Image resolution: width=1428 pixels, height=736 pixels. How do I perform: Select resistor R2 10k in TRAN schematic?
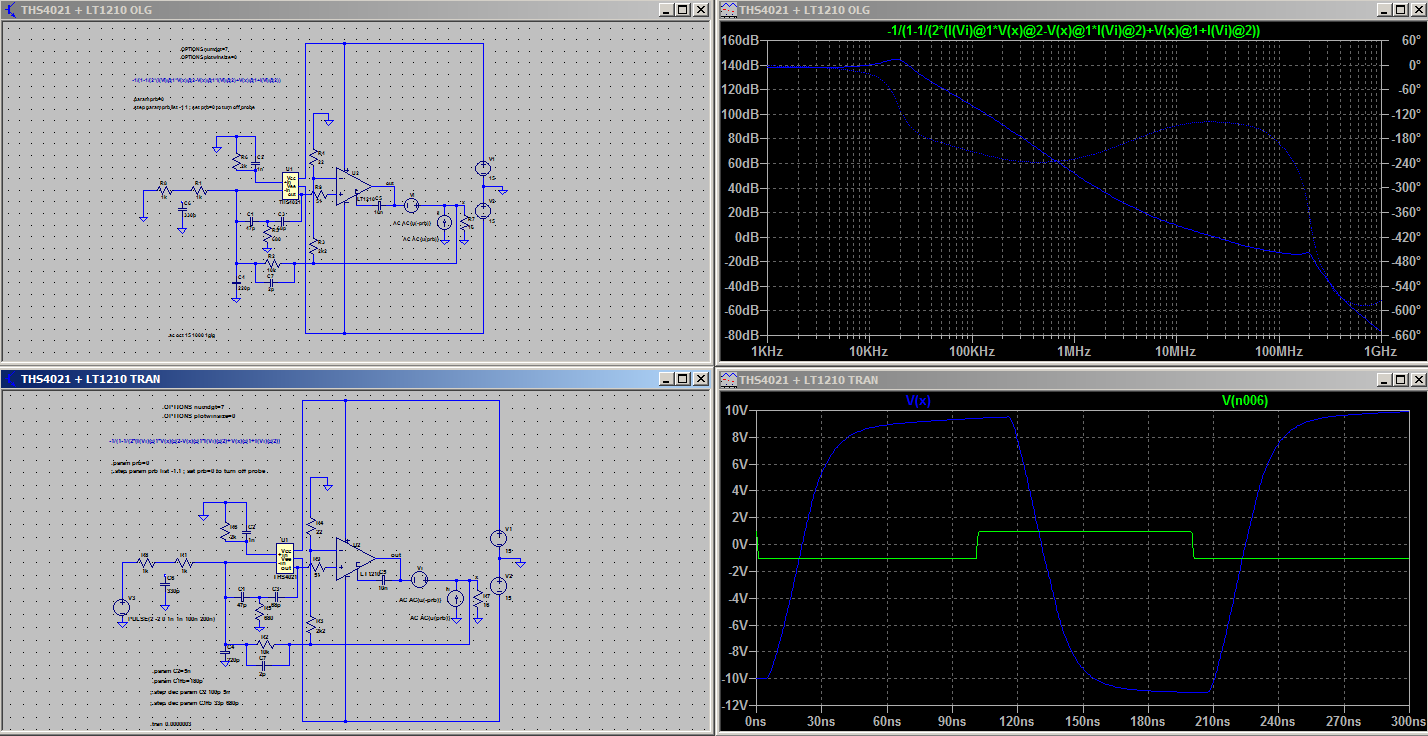click(264, 644)
